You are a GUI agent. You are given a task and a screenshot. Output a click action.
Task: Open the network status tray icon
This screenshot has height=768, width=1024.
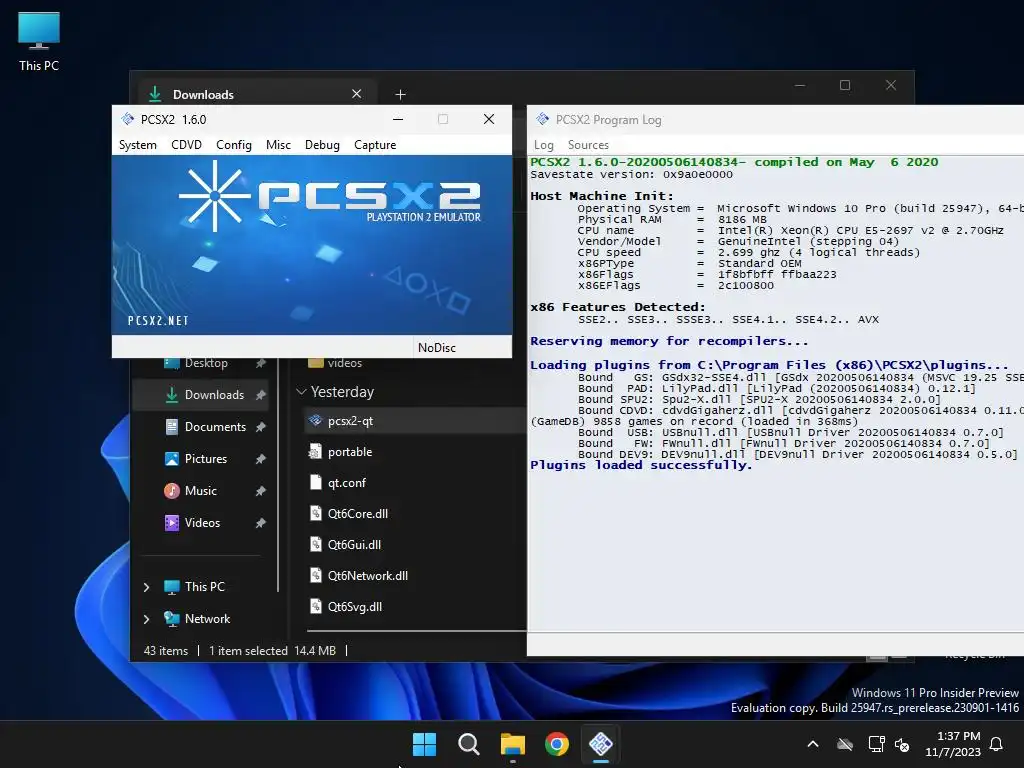coord(876,744)
